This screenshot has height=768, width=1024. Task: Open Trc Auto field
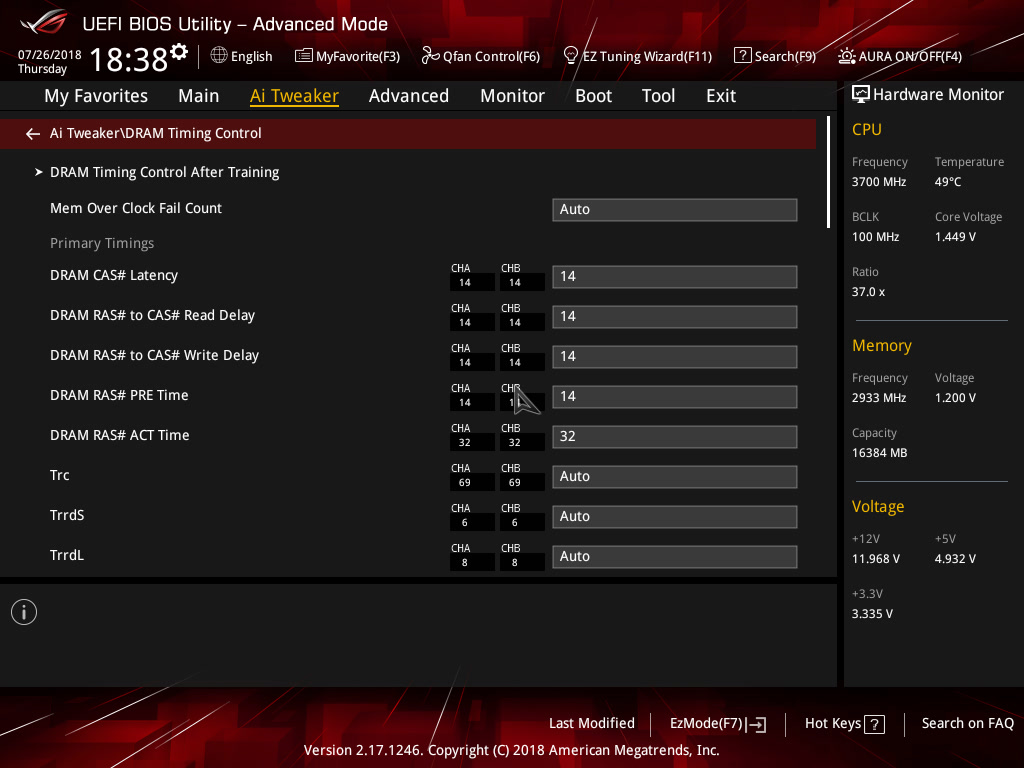pyautogui.click(x=675, y=477)
